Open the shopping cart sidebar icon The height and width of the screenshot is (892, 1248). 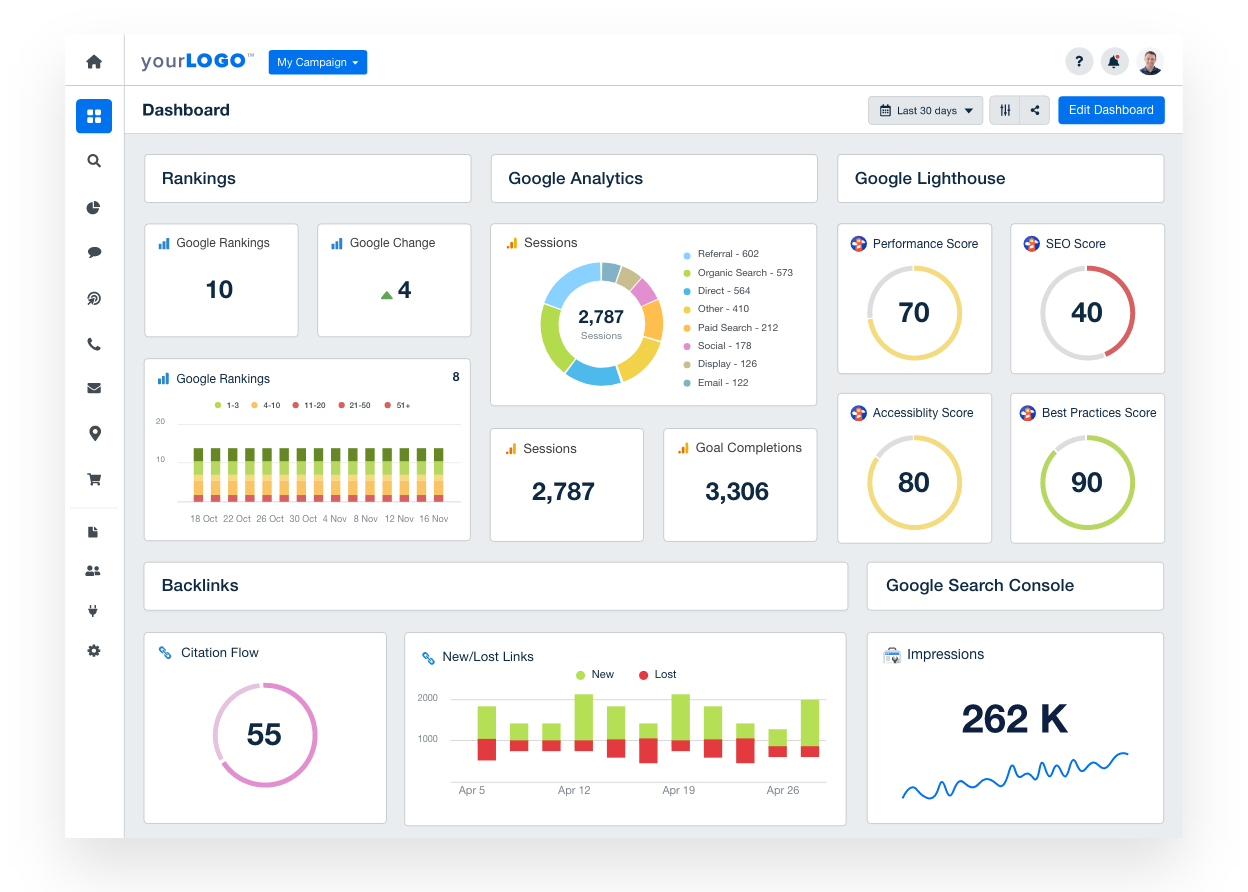94,479
